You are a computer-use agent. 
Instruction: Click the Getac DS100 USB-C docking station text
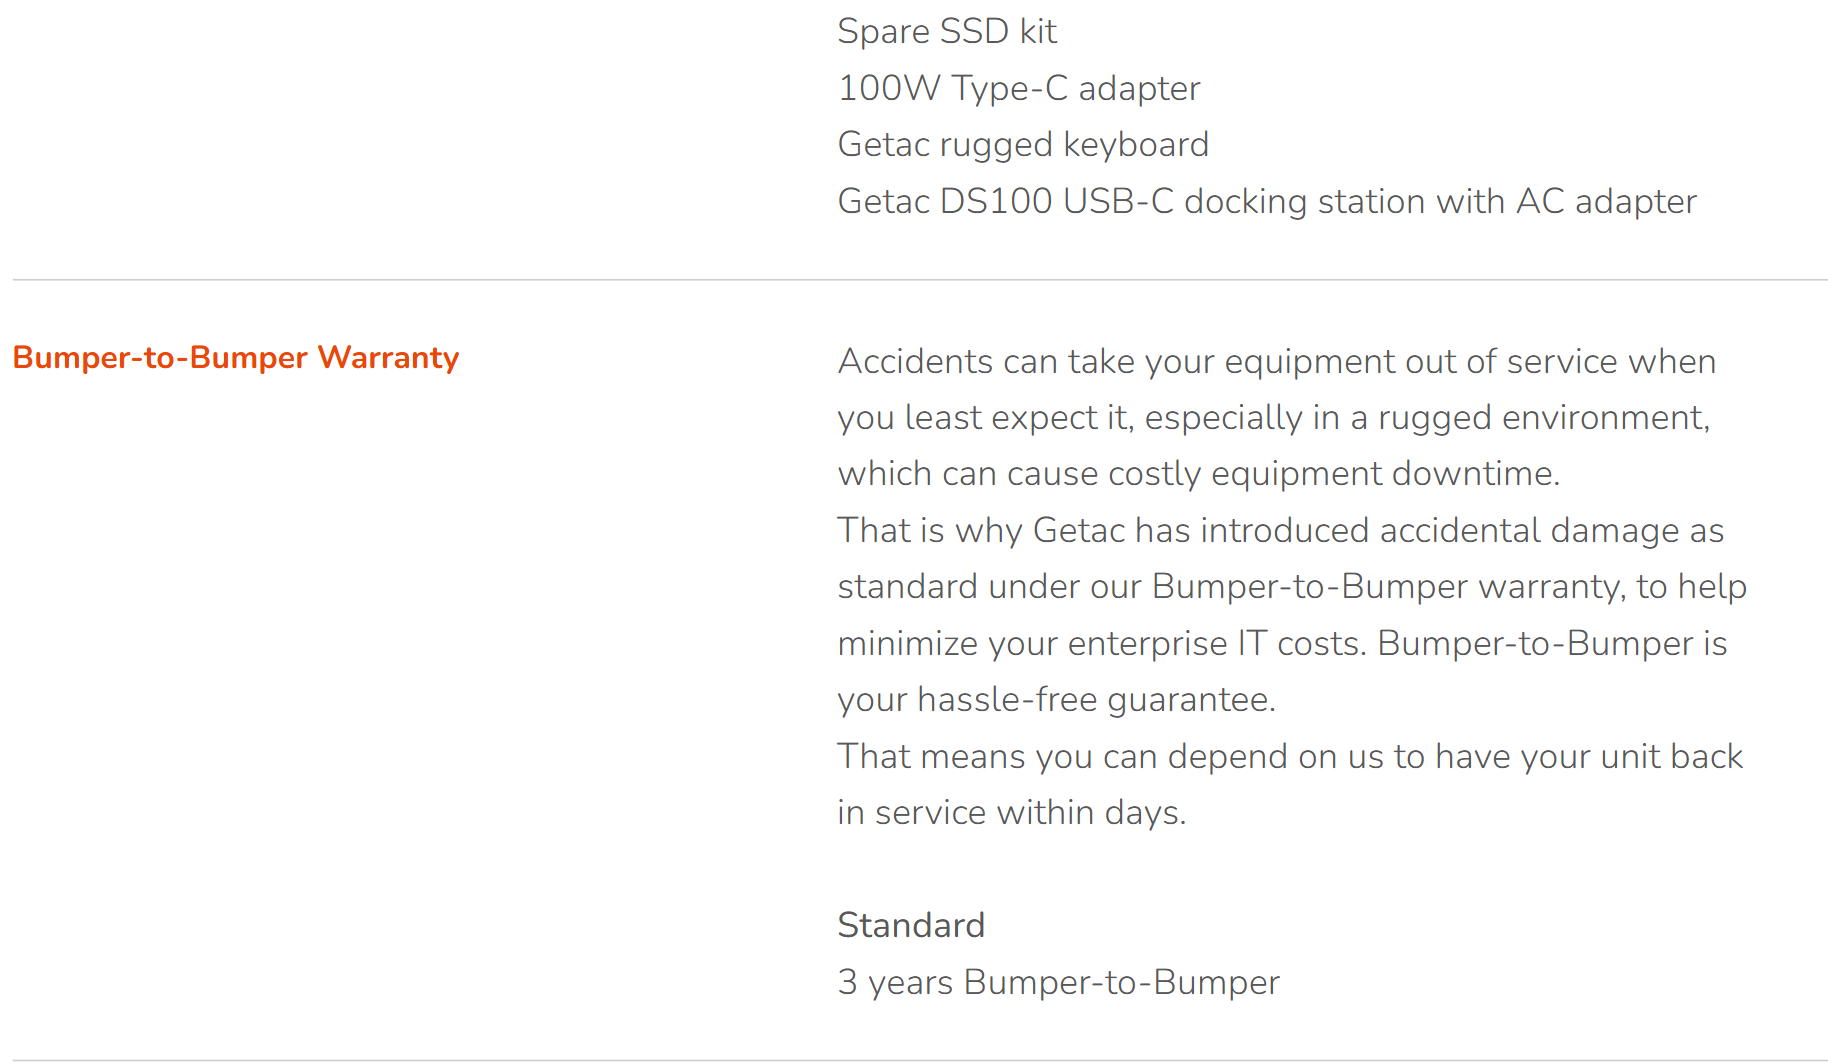pos(1267,201)
